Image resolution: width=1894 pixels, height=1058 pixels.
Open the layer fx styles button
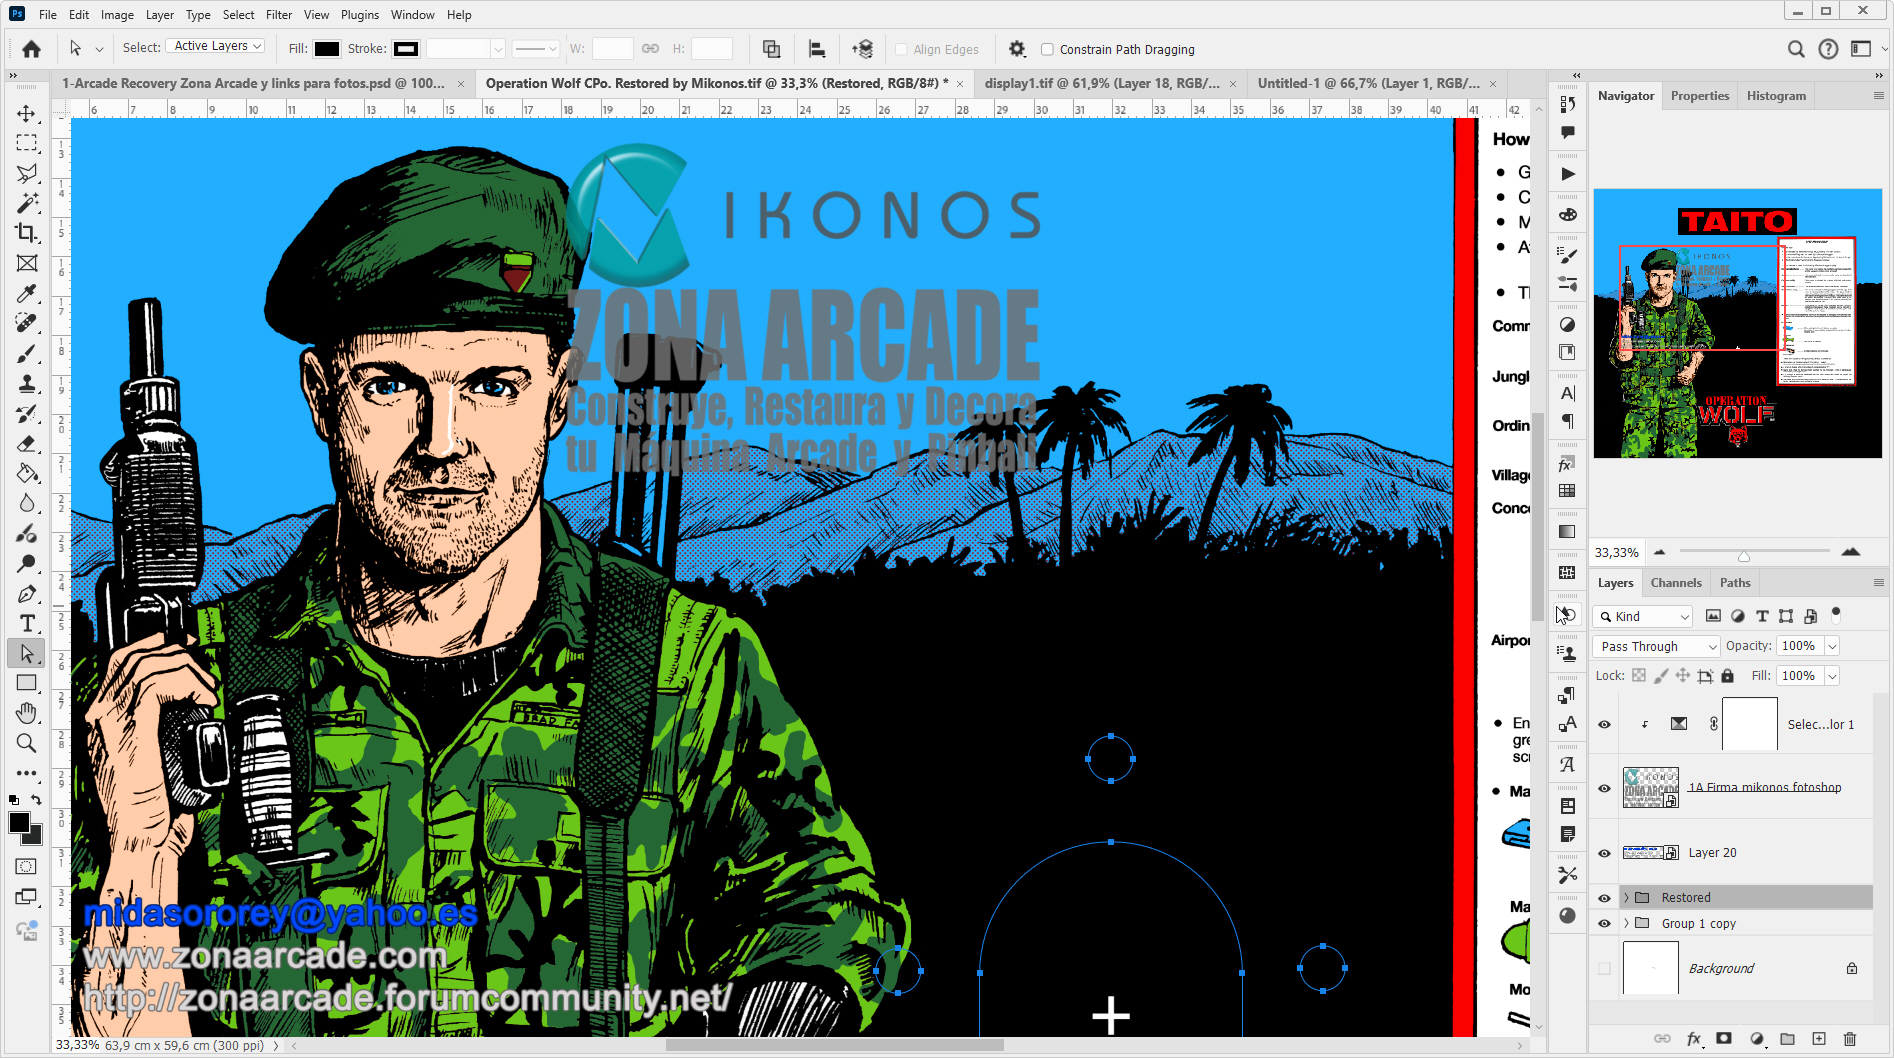coord(1693,1039)
